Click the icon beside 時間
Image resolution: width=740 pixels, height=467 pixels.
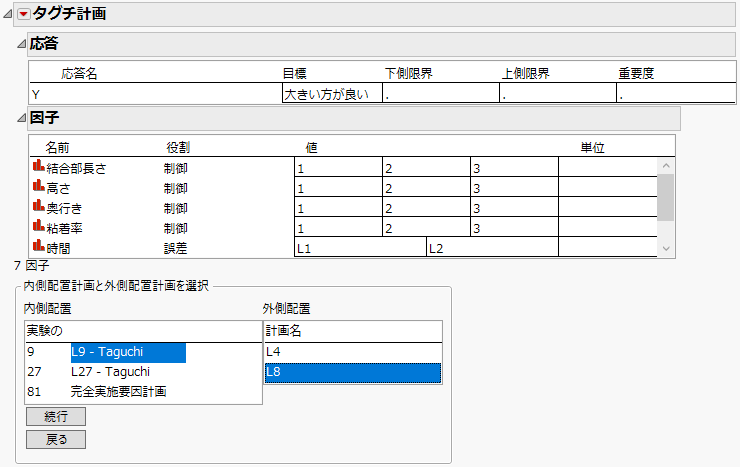(x=39, y=247)
